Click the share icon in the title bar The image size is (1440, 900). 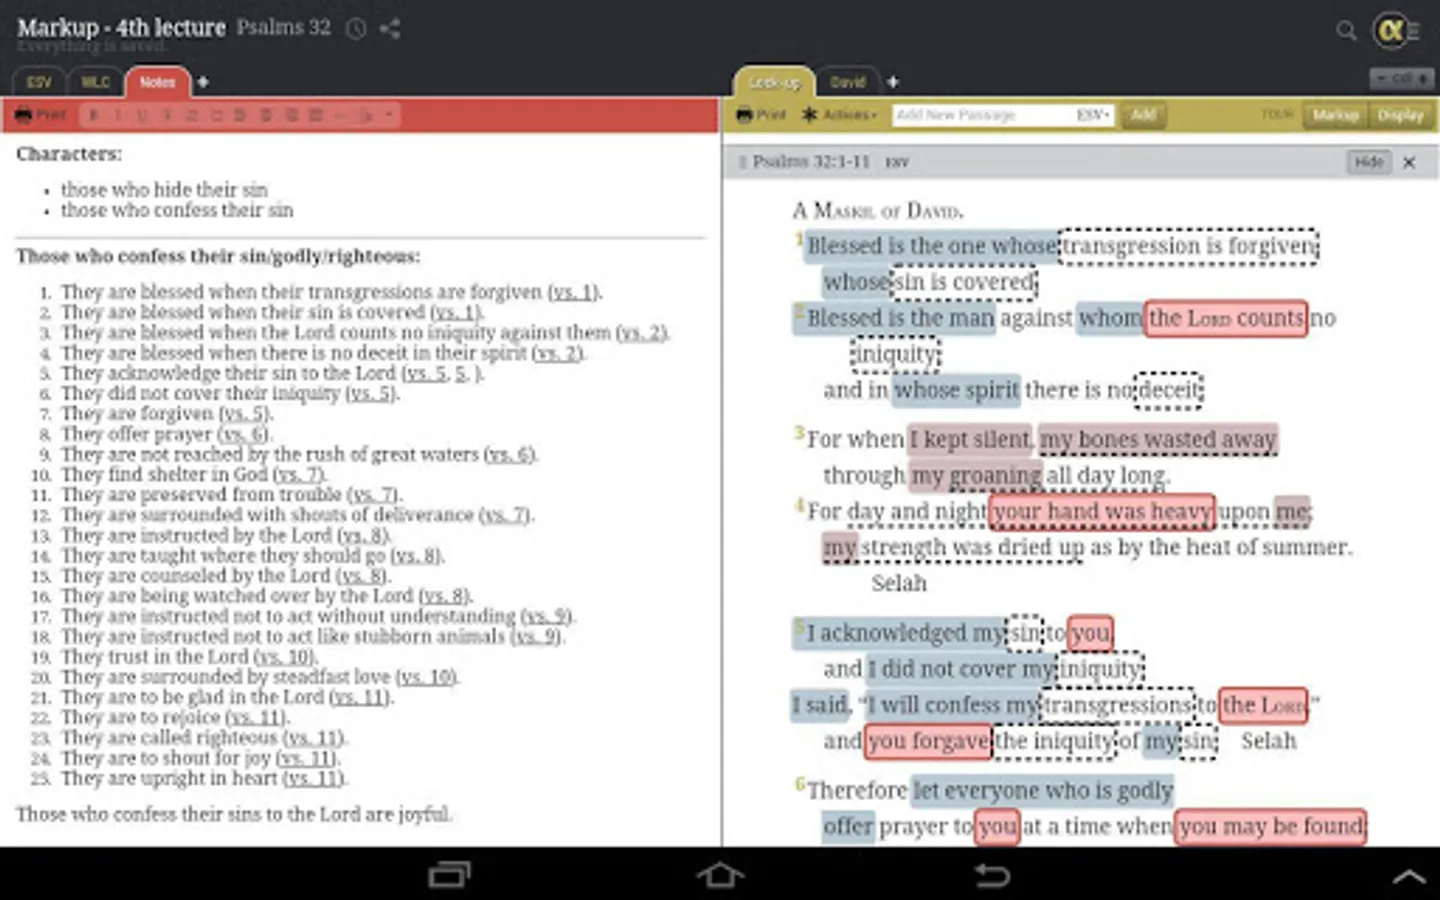click(x=390, y=29)
